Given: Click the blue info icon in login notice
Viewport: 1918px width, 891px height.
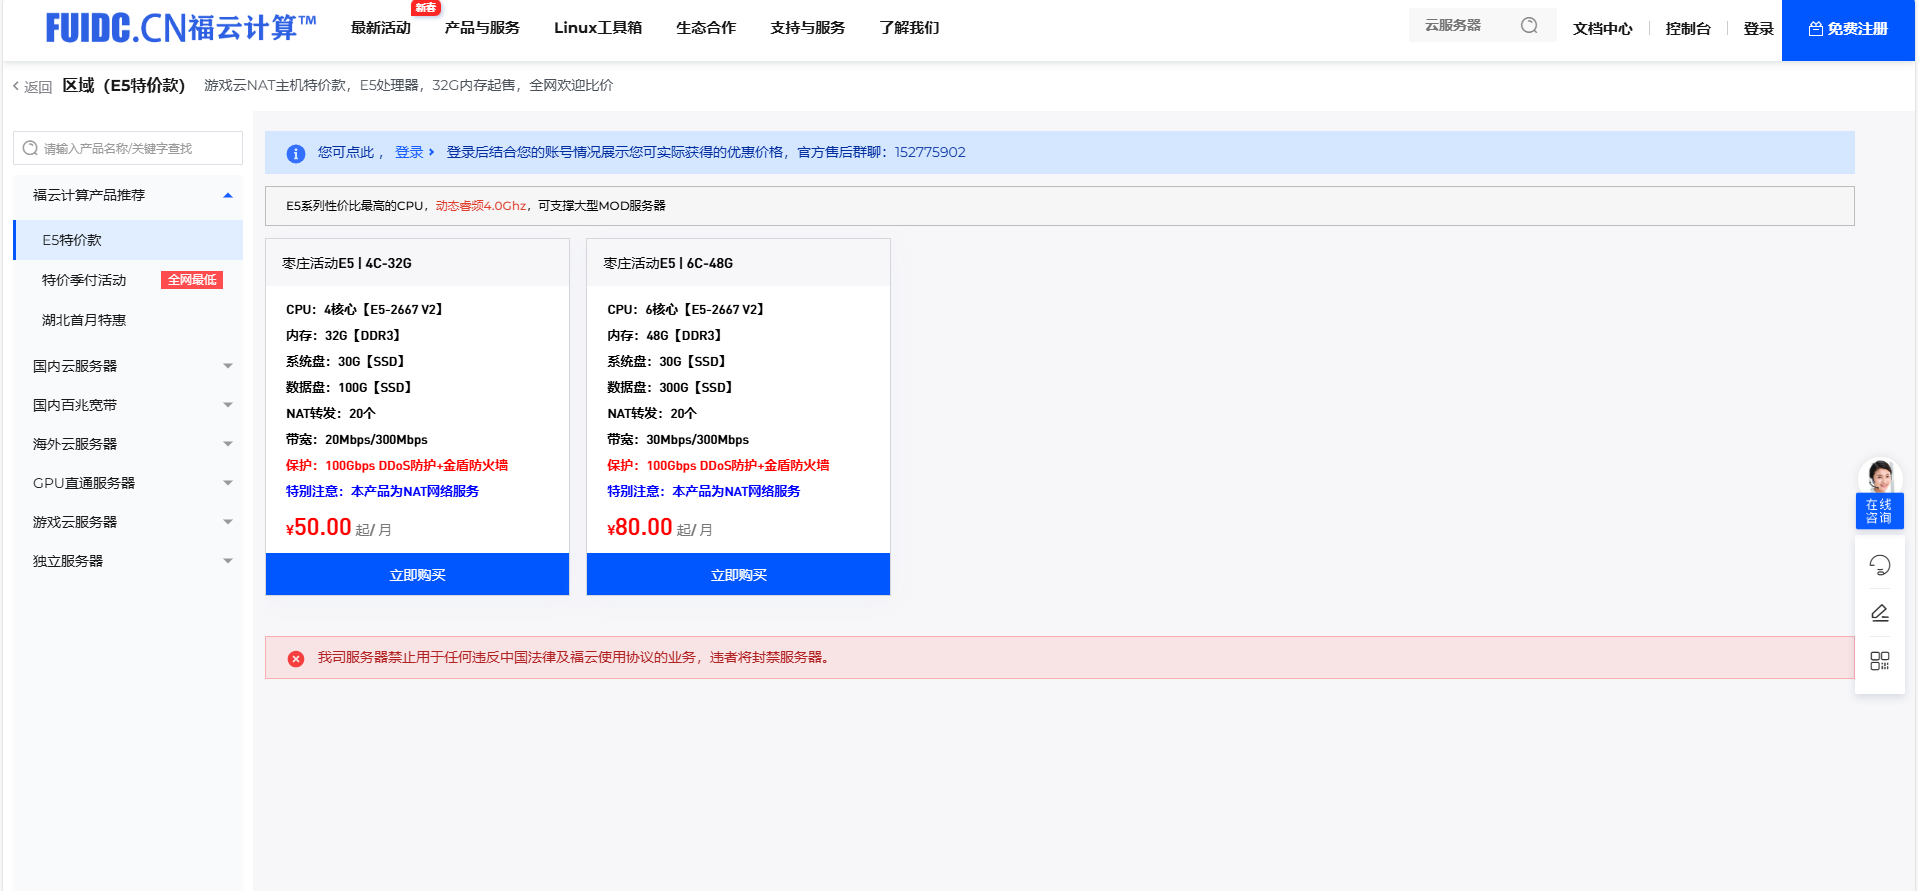Looking at the screenshot, I should tap(296, 153).
